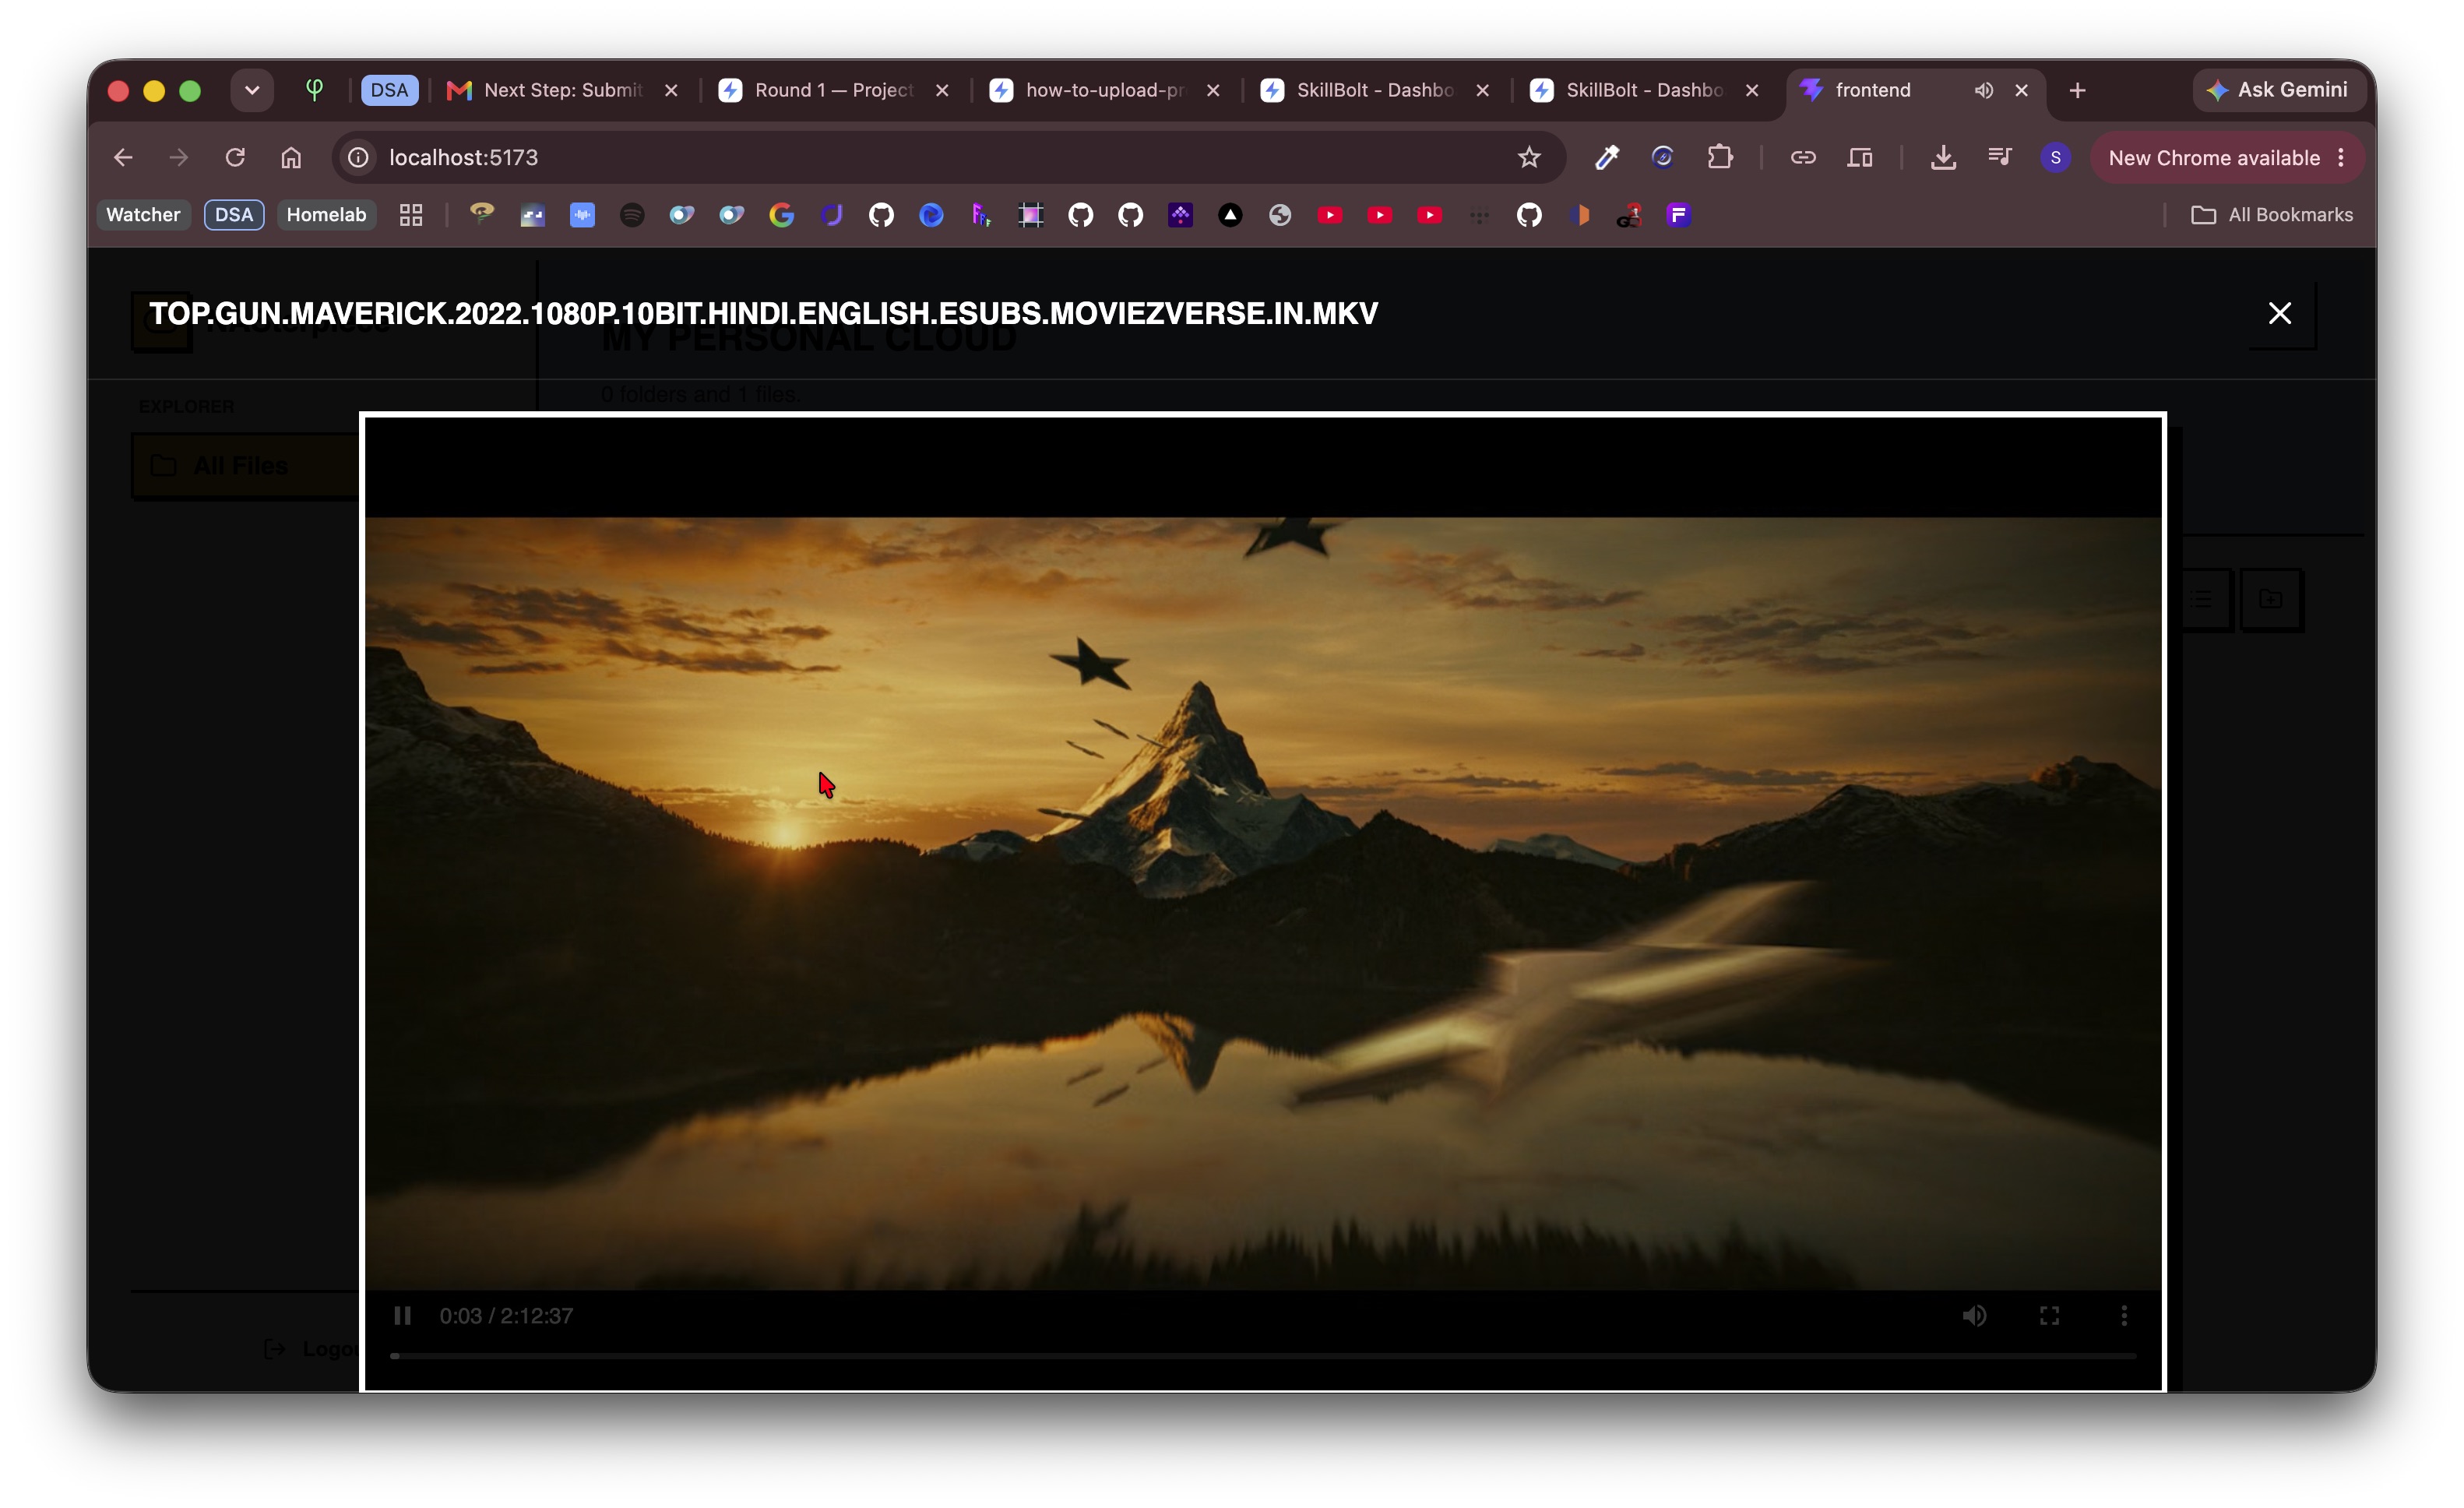
Task: Enter fullscreen mode in the video player
Action: [2049, 1316]
